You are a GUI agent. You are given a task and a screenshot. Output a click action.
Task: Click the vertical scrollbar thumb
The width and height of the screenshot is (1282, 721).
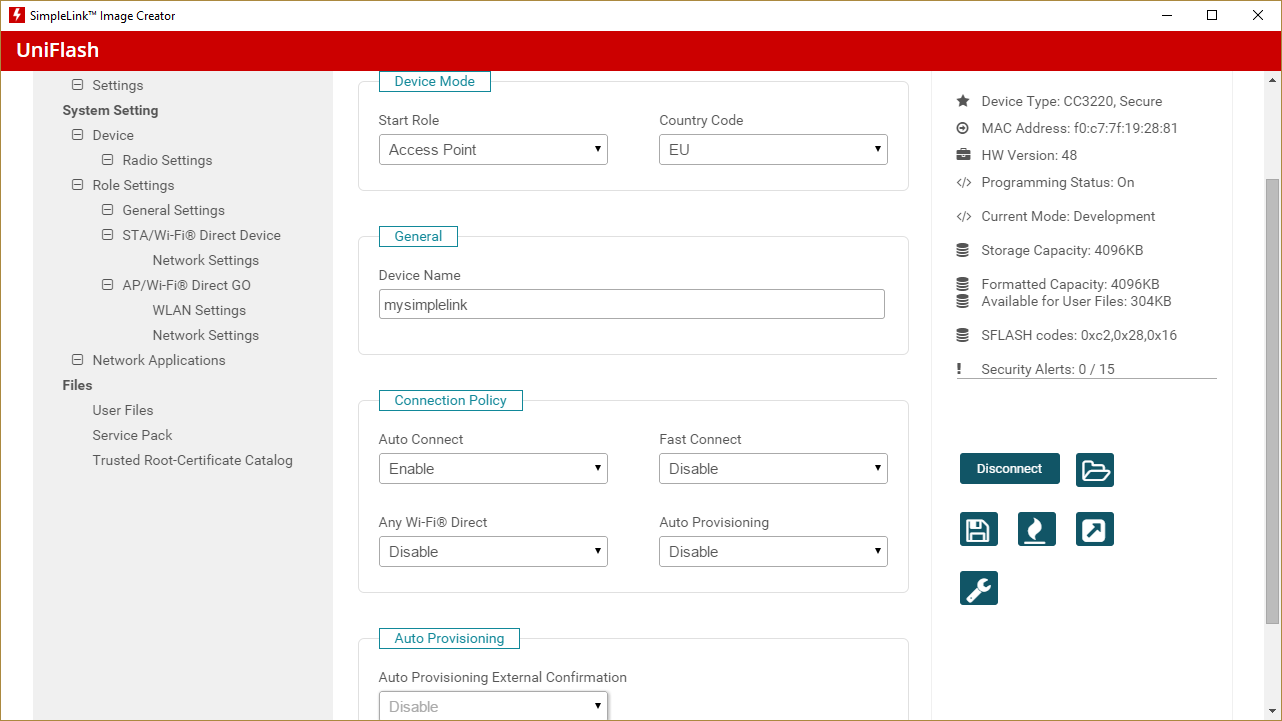[1273, 400]
